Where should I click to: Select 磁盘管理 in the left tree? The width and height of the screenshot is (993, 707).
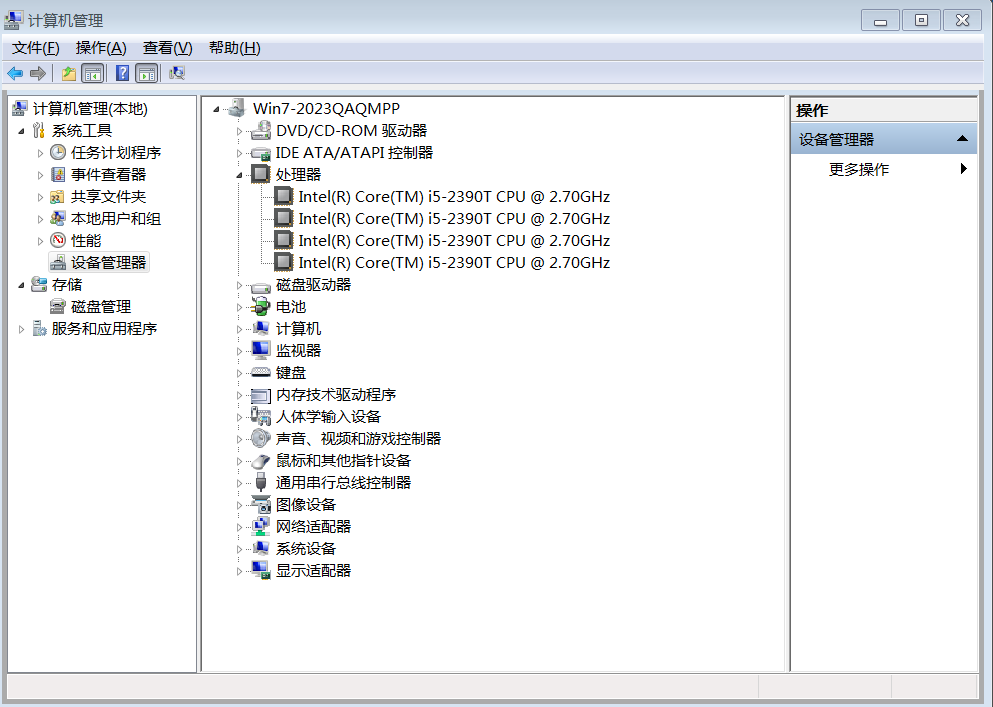(100, 307)
